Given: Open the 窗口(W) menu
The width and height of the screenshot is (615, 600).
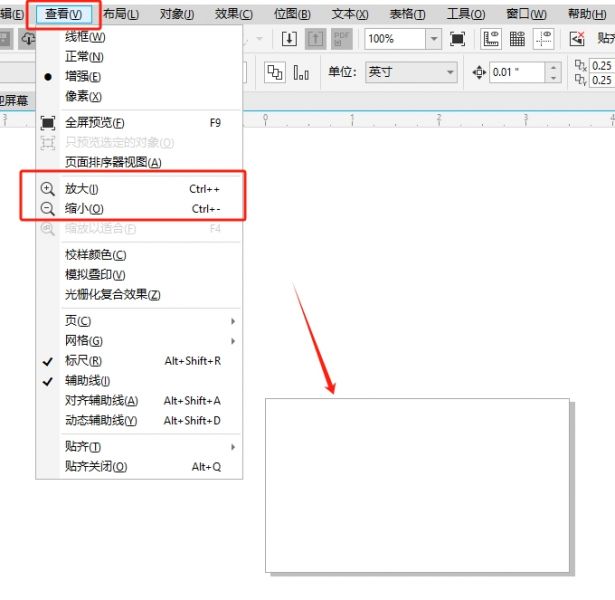Looking at the screenshot, I should pyautogui.click(x=526, y=15).
